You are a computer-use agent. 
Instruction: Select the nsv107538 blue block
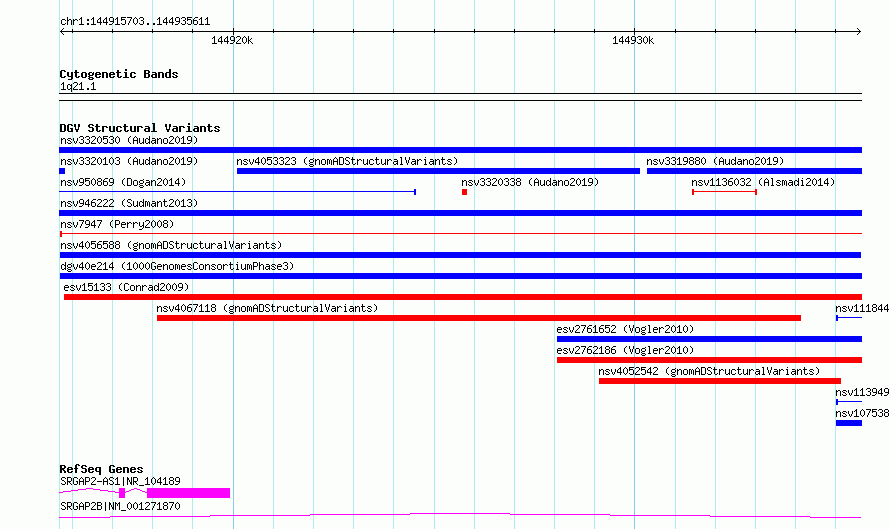pyautogui.click(x=849, y=423)
